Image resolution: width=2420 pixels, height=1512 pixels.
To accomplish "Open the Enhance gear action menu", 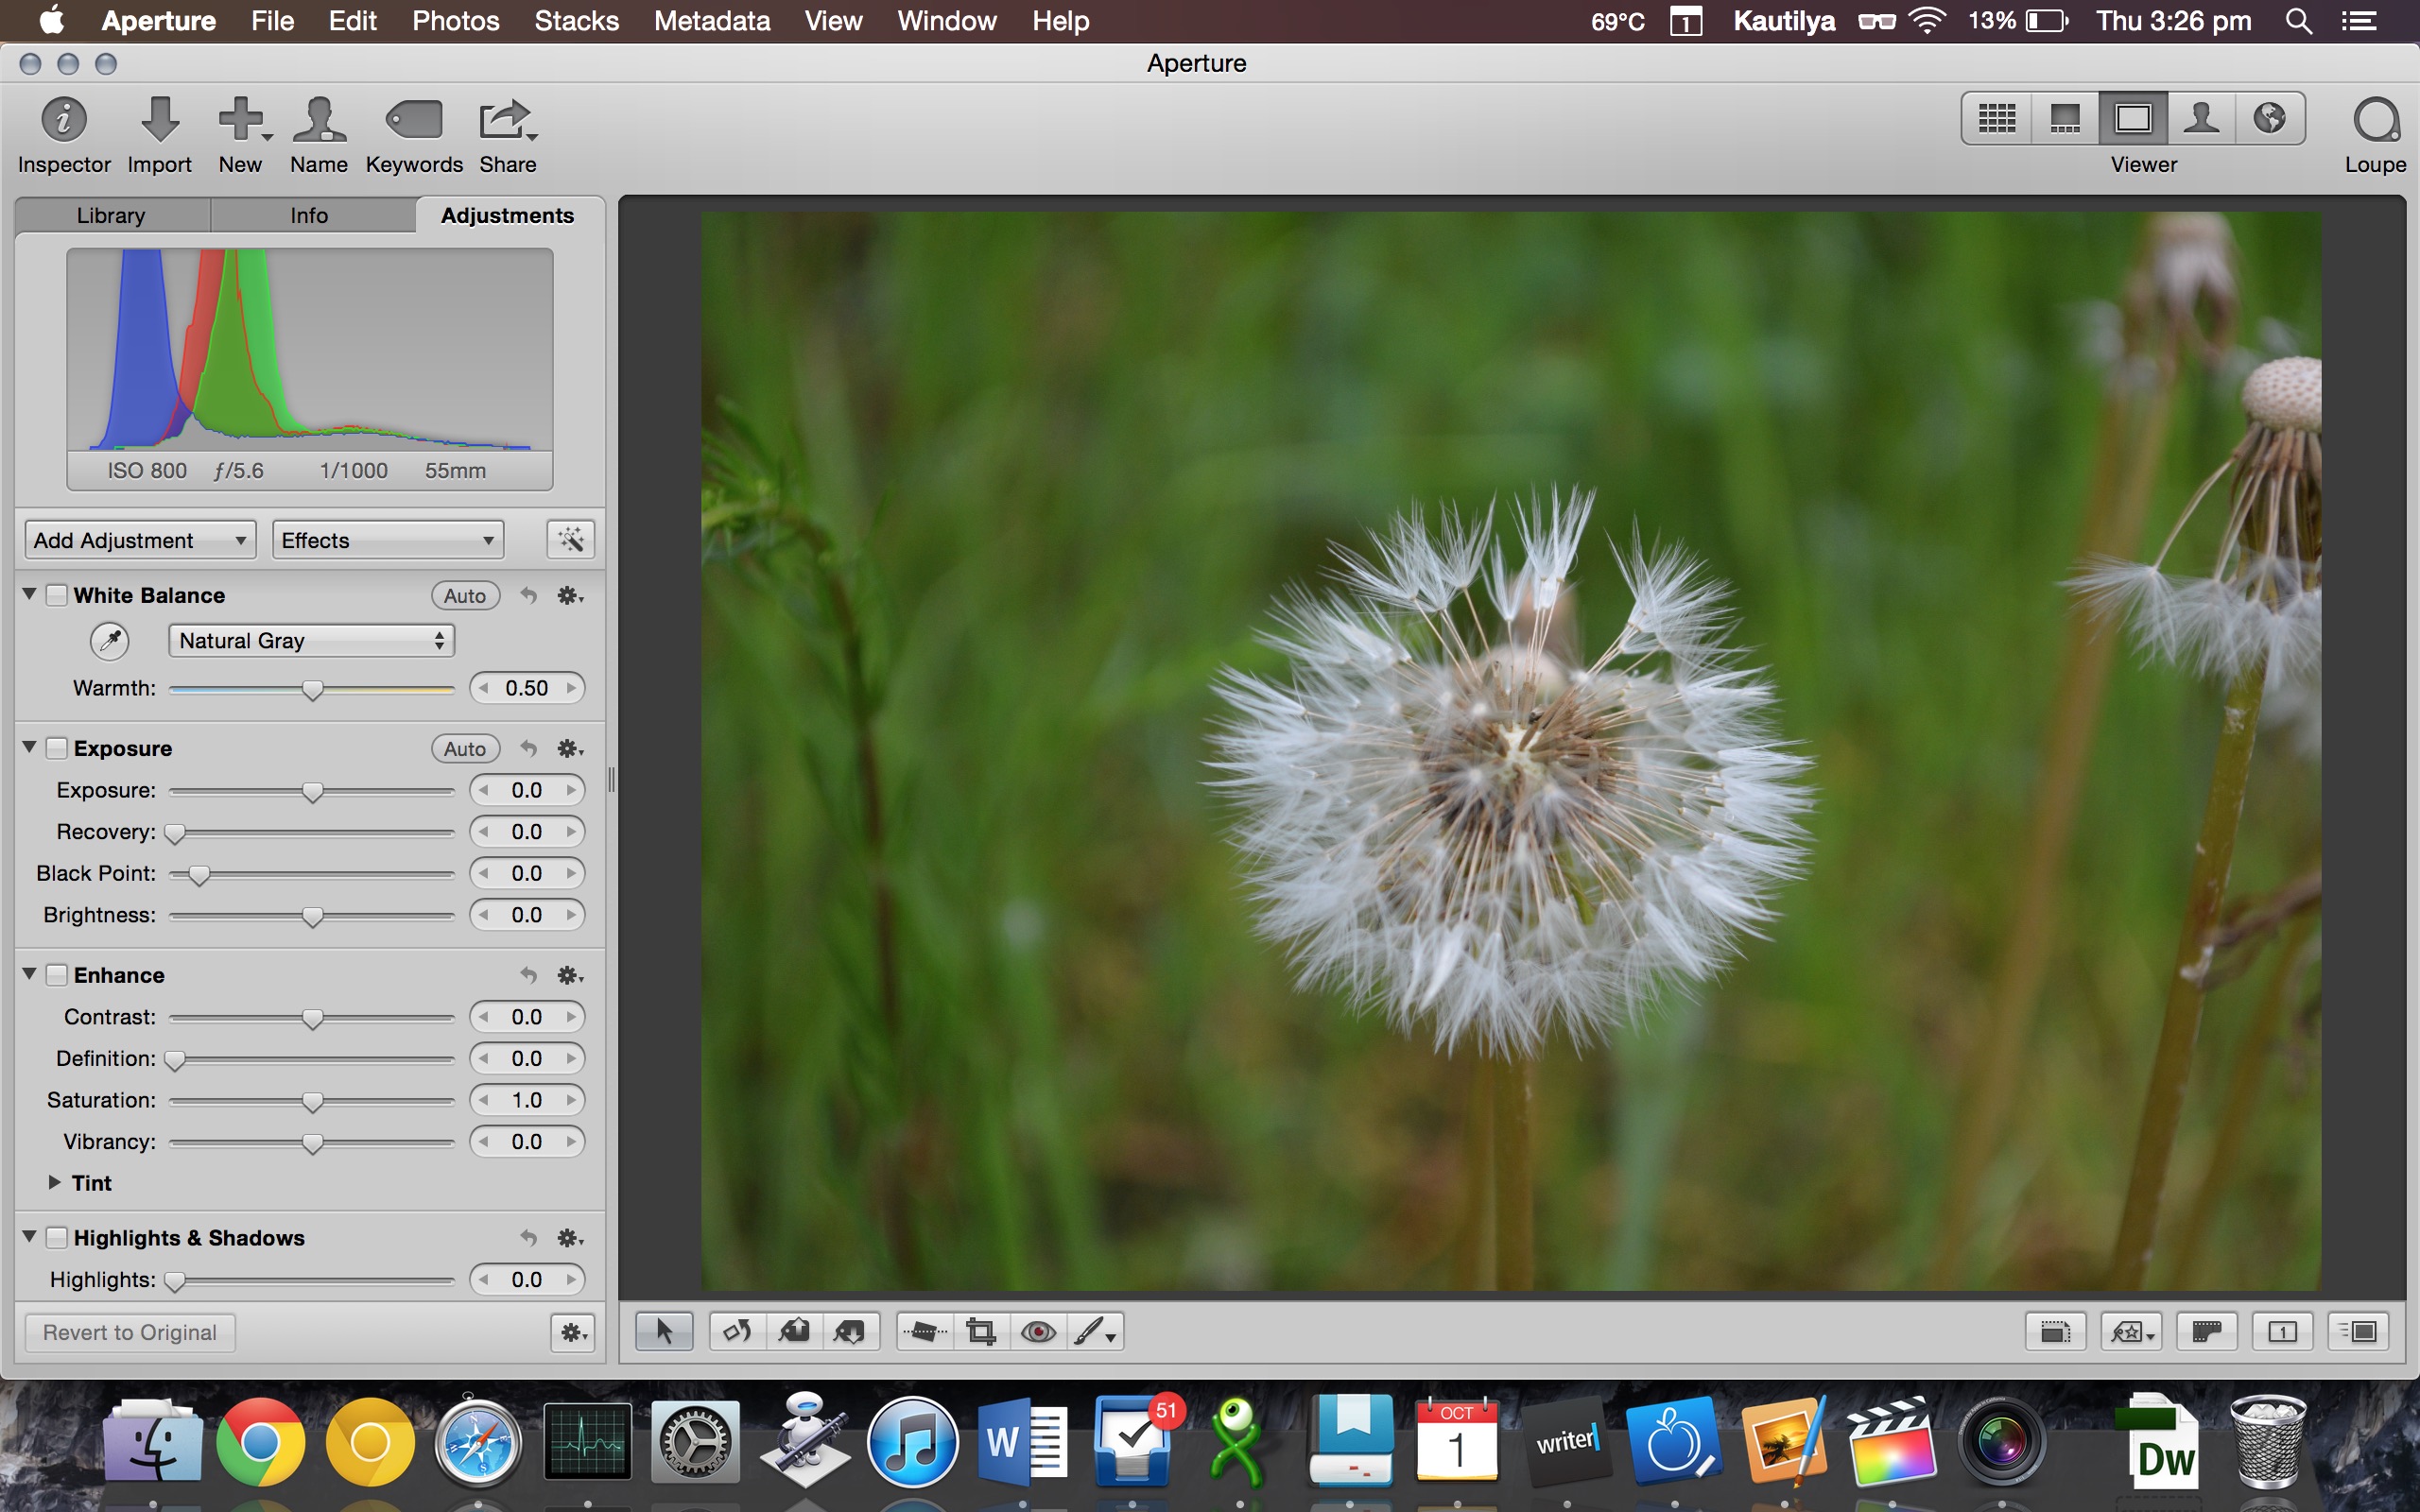I will pos(571,976).
